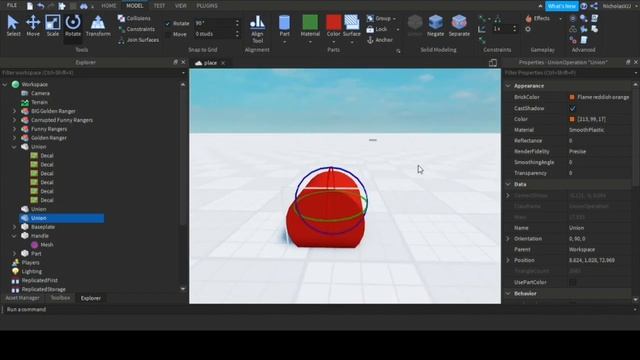Collapse the Data properties section
Image resolution: width=640 pixels, height=360 pixels.
point(508,184)
